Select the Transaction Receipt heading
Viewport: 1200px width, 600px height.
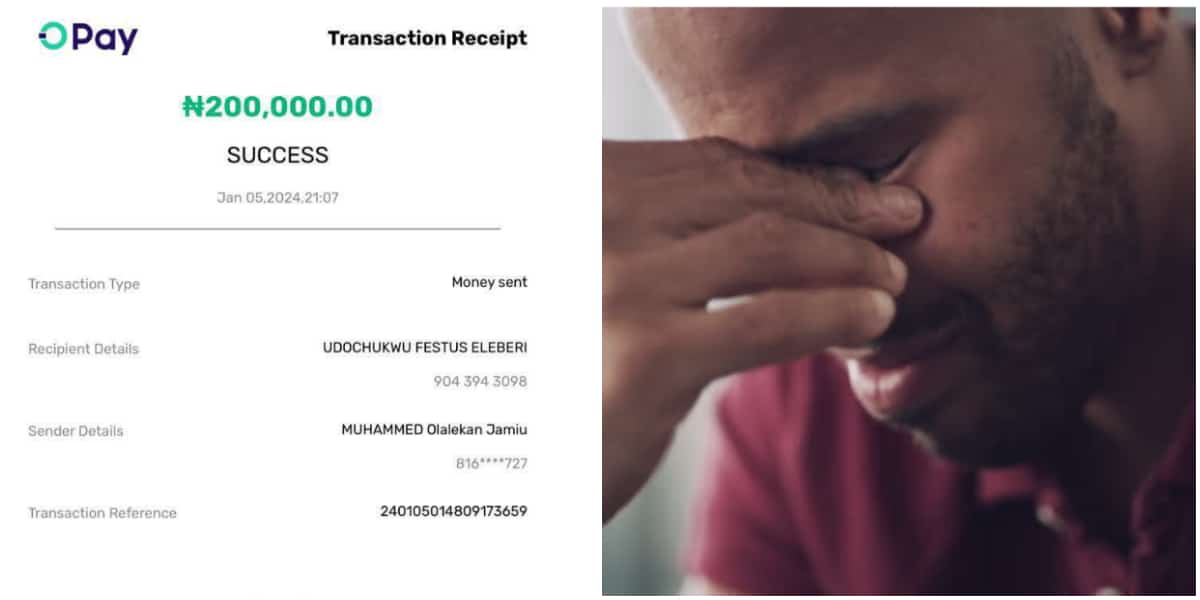tap(427, 38)
